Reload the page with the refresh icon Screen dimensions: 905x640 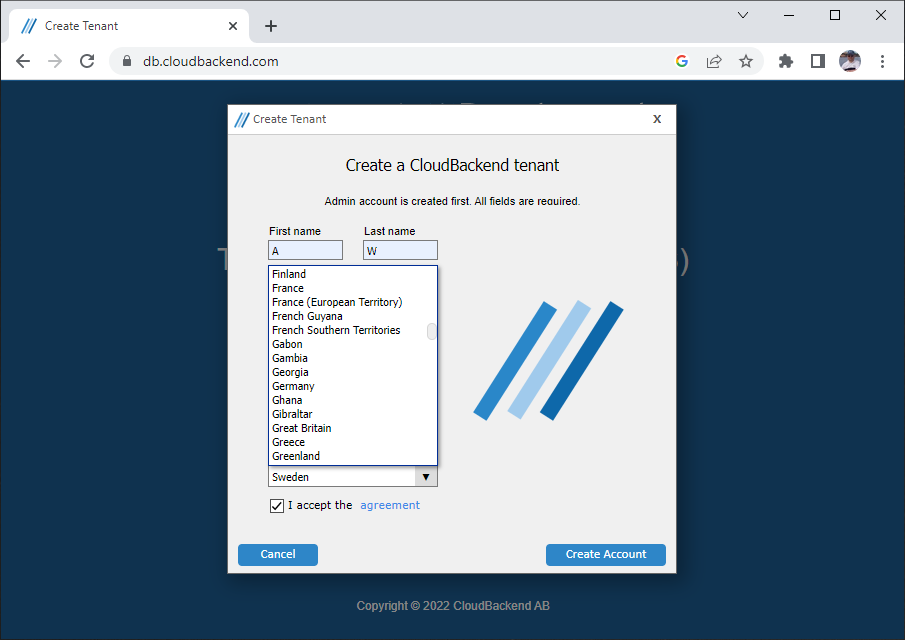[87, 61]
